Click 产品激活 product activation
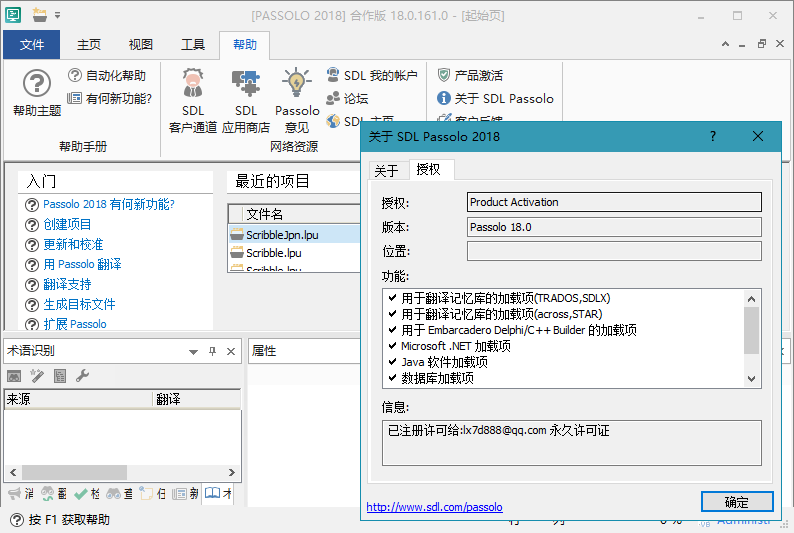 click(x=470, y=75)
